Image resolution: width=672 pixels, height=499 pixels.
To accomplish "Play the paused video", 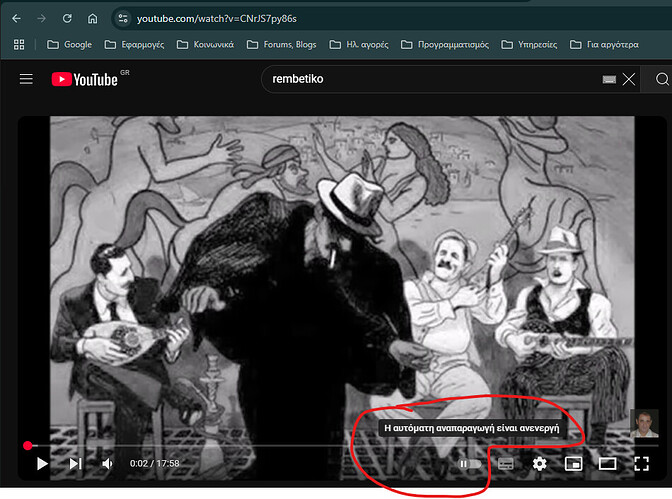I will click(42, 463).
